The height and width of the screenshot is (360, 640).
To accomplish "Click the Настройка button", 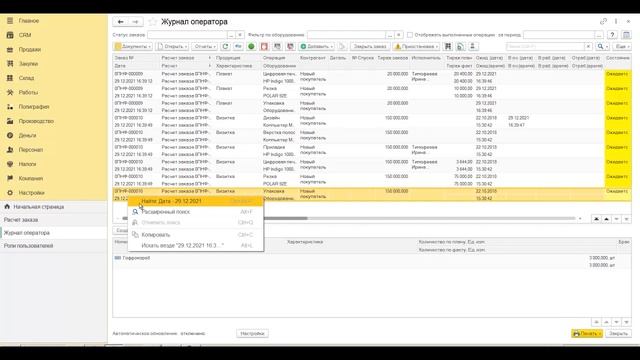I will [x=252, y=333].
